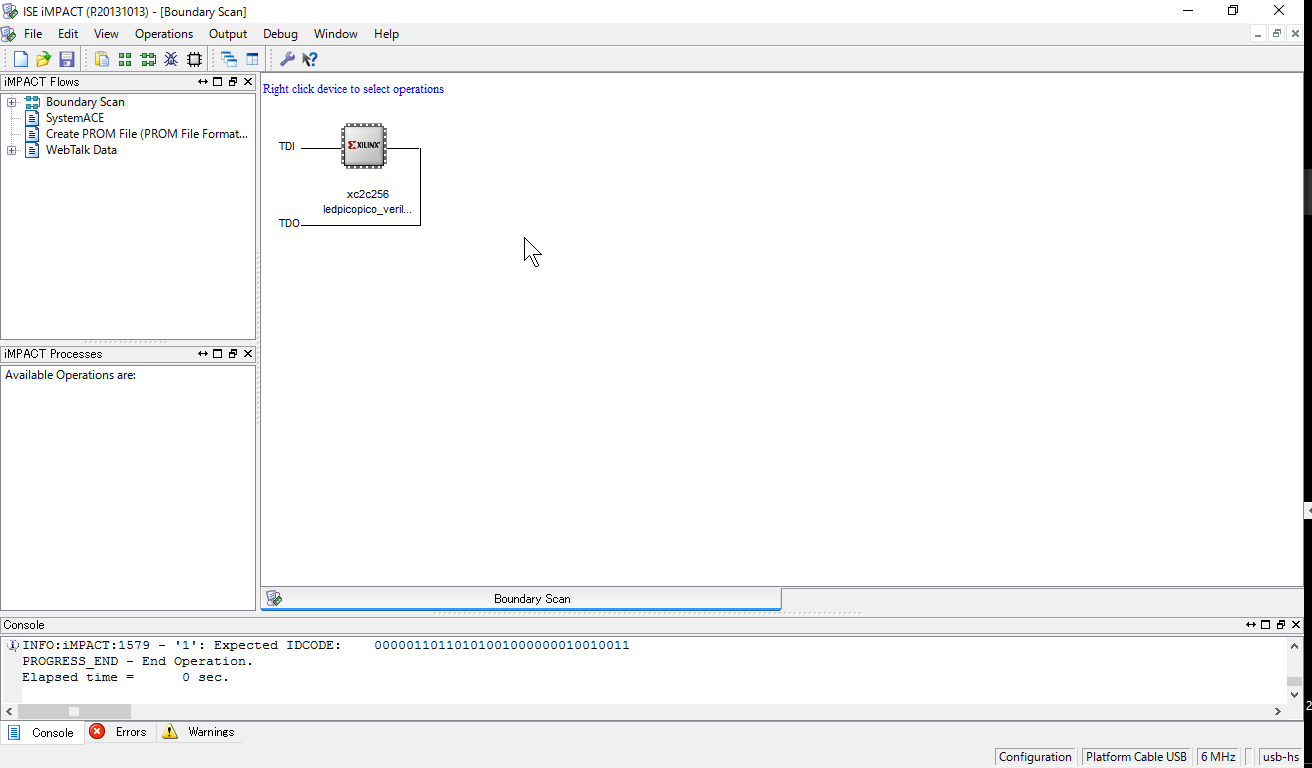
Task: Maximize the Console panel
Action: [1266, 625]
